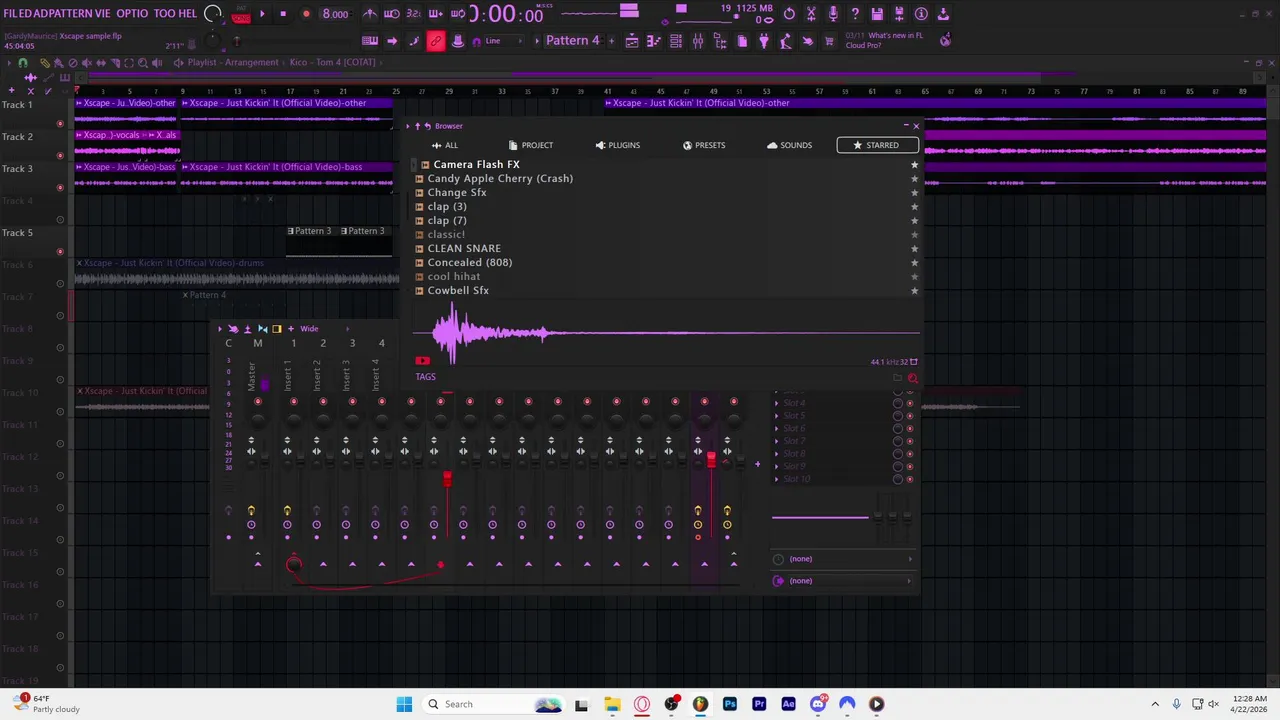Viewport: 1280px width, 720px height.
Task: Mute Track 5 in the playlist
Action: coord(60,251)
